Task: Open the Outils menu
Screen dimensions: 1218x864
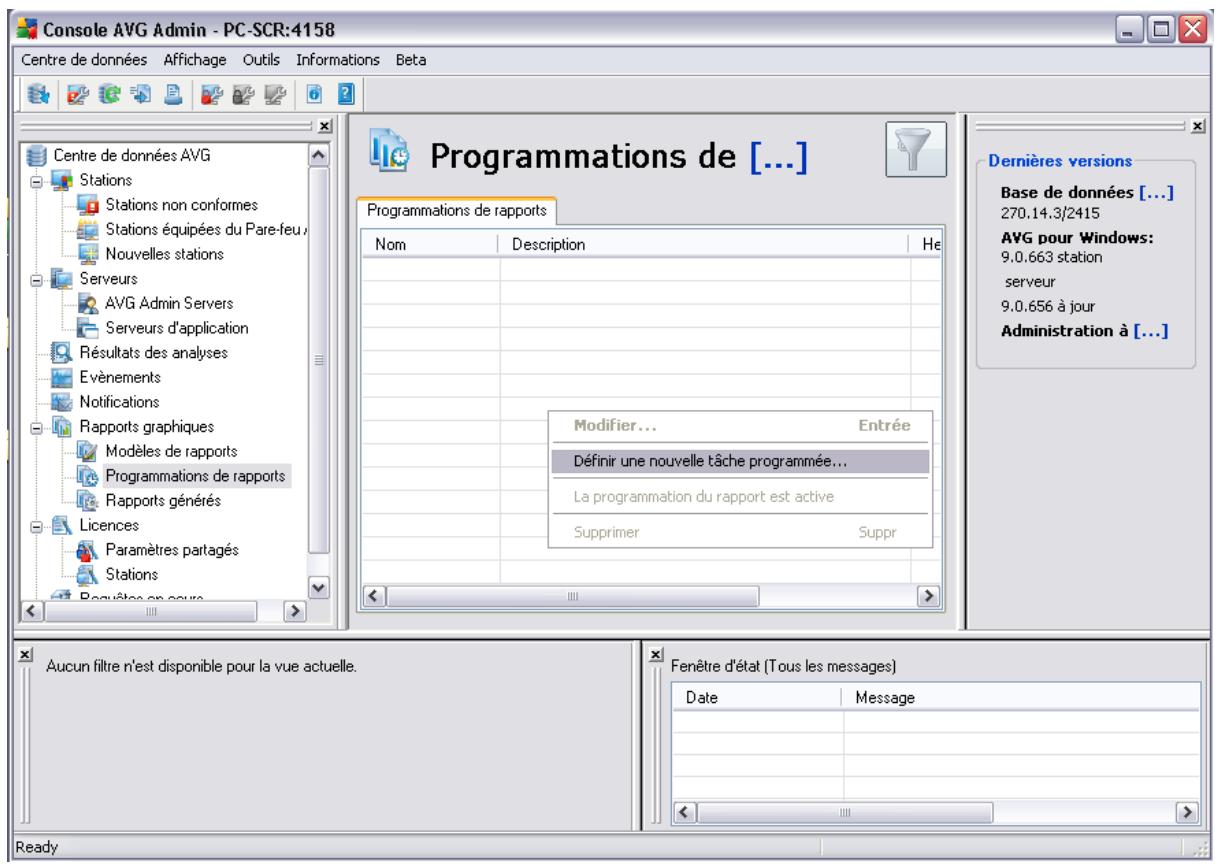Action: pyautogui.click(x=262, y=60)
